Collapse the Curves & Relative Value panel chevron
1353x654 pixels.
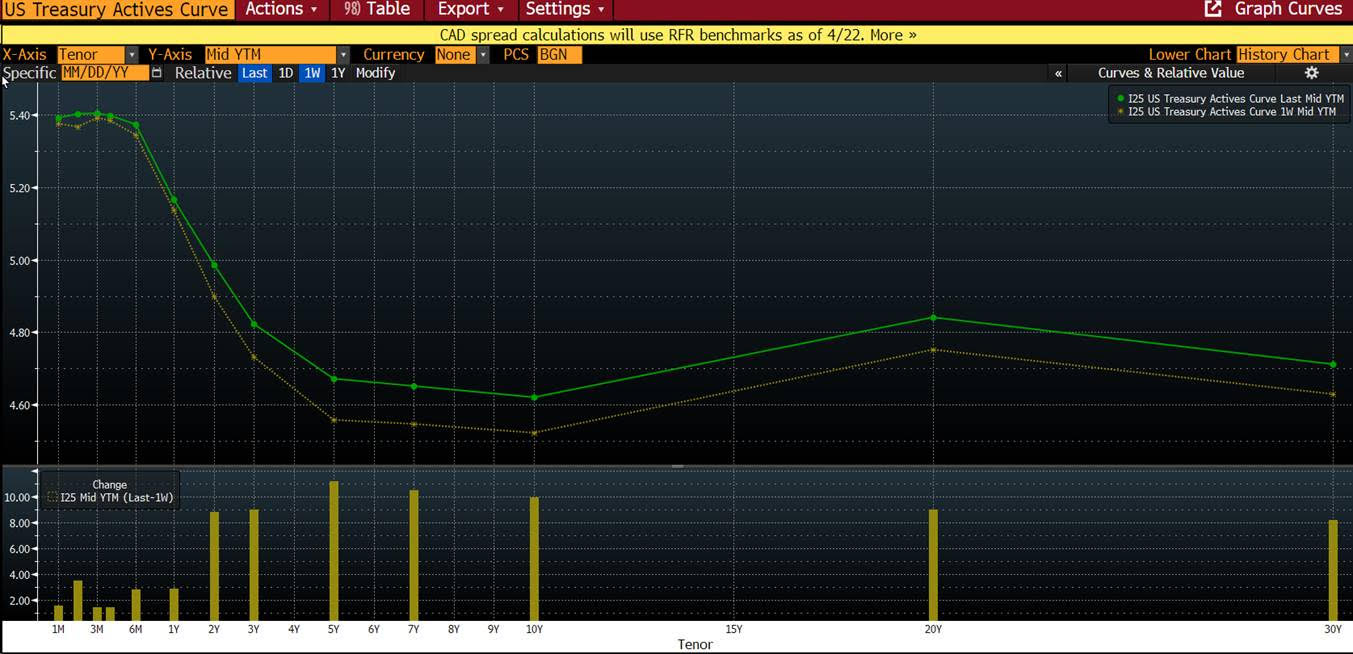click(1058, 73)
